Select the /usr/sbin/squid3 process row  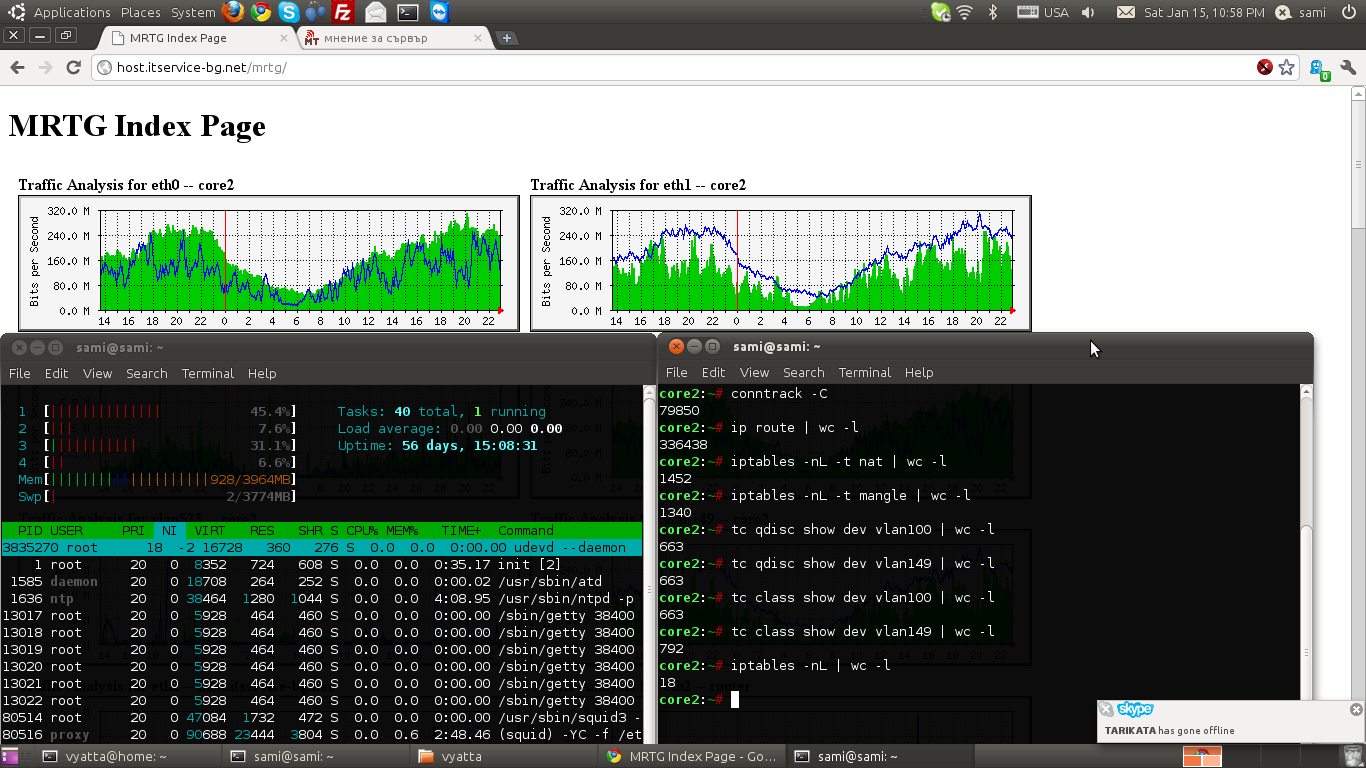click(320, 717)
